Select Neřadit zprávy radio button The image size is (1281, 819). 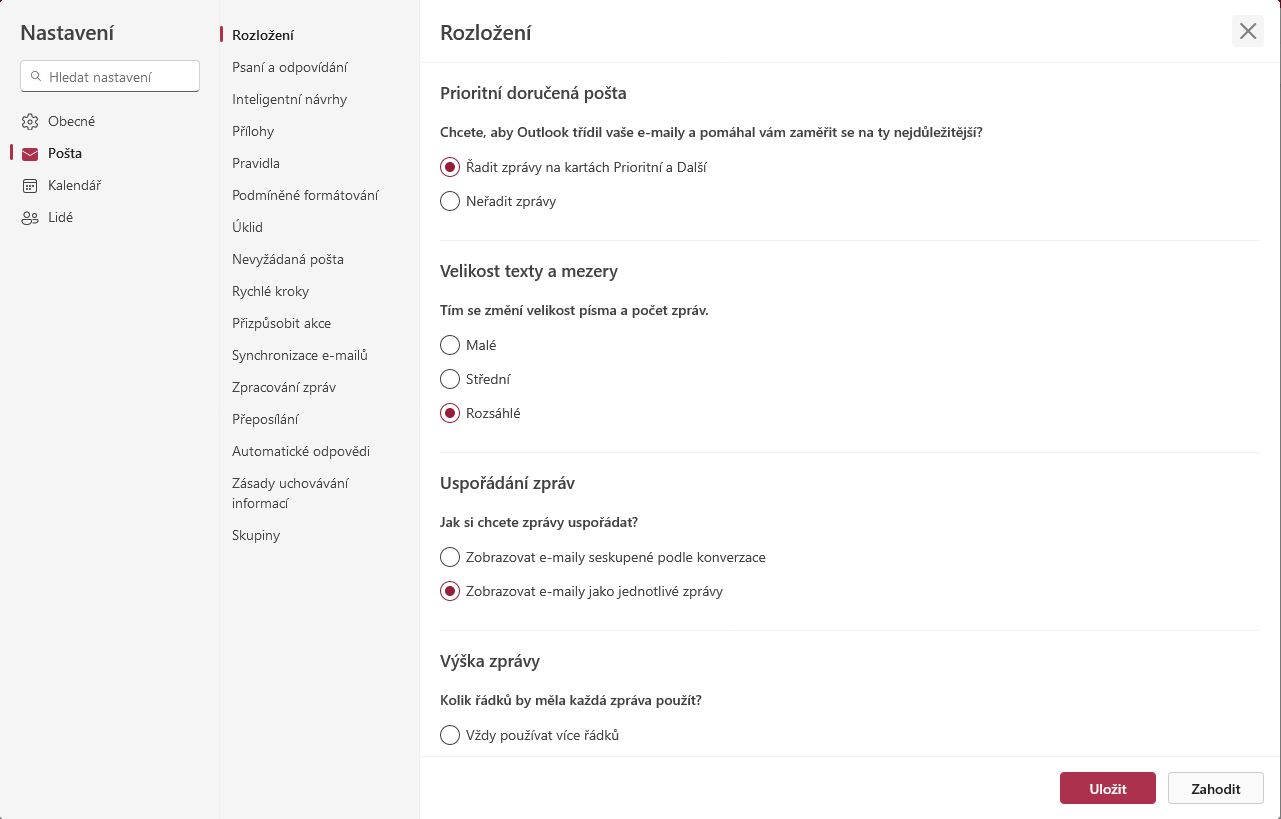450,202
